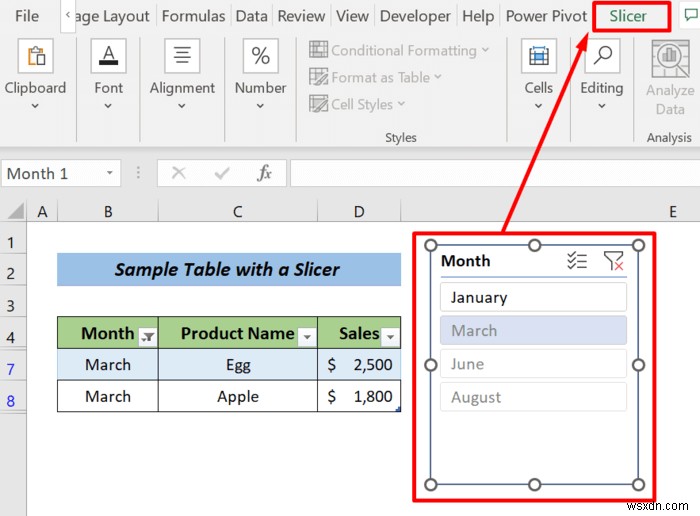Expand the Editing group dropdown
Image resolution: width=700 pixels, height=516 pixels.
[x=602, y=106]
